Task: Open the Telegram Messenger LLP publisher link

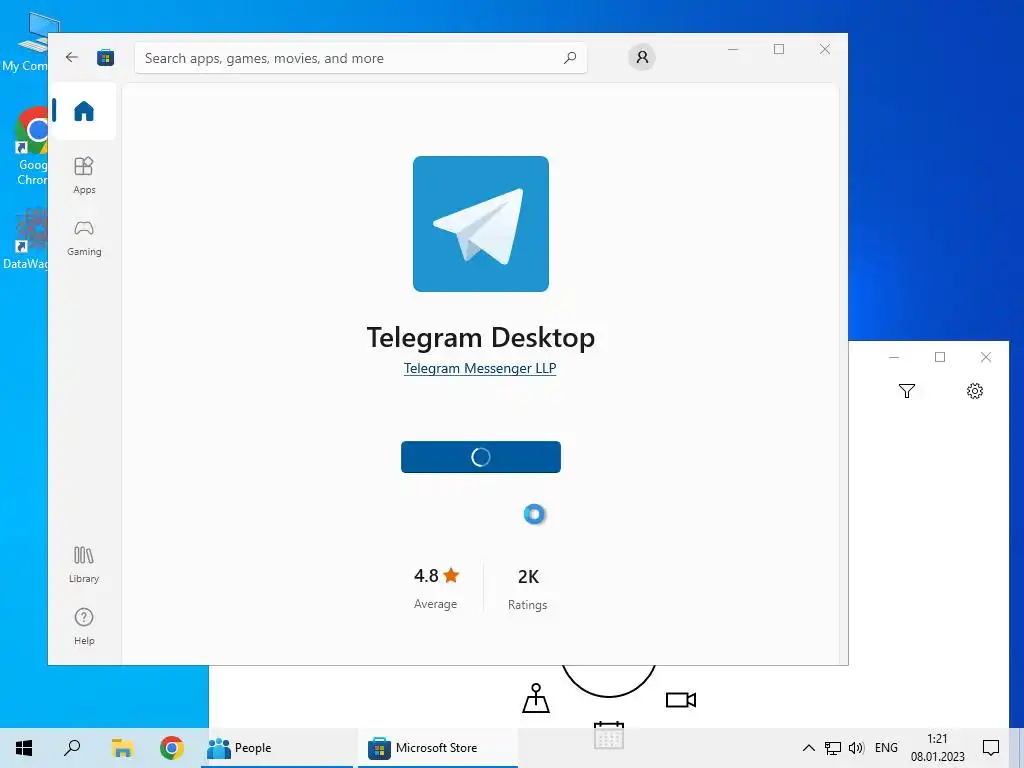Action: tap(480, 368)
